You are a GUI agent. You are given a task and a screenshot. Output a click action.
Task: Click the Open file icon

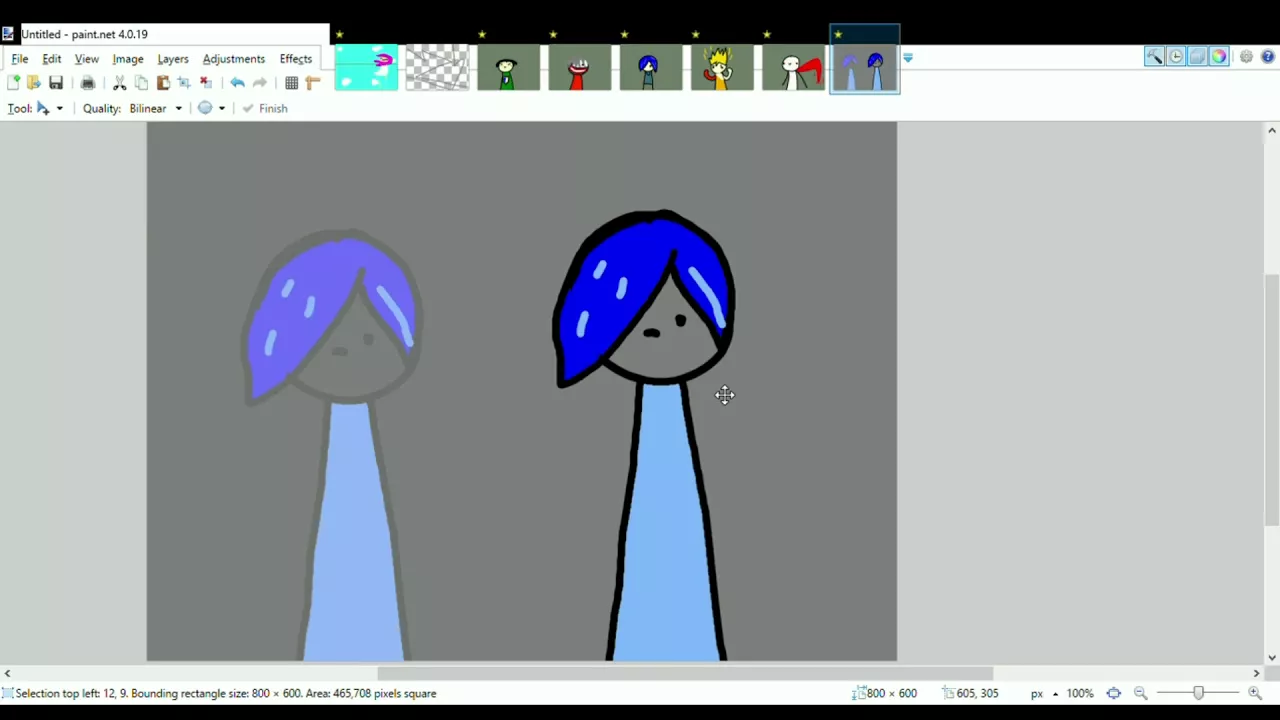tap(34, 83)
